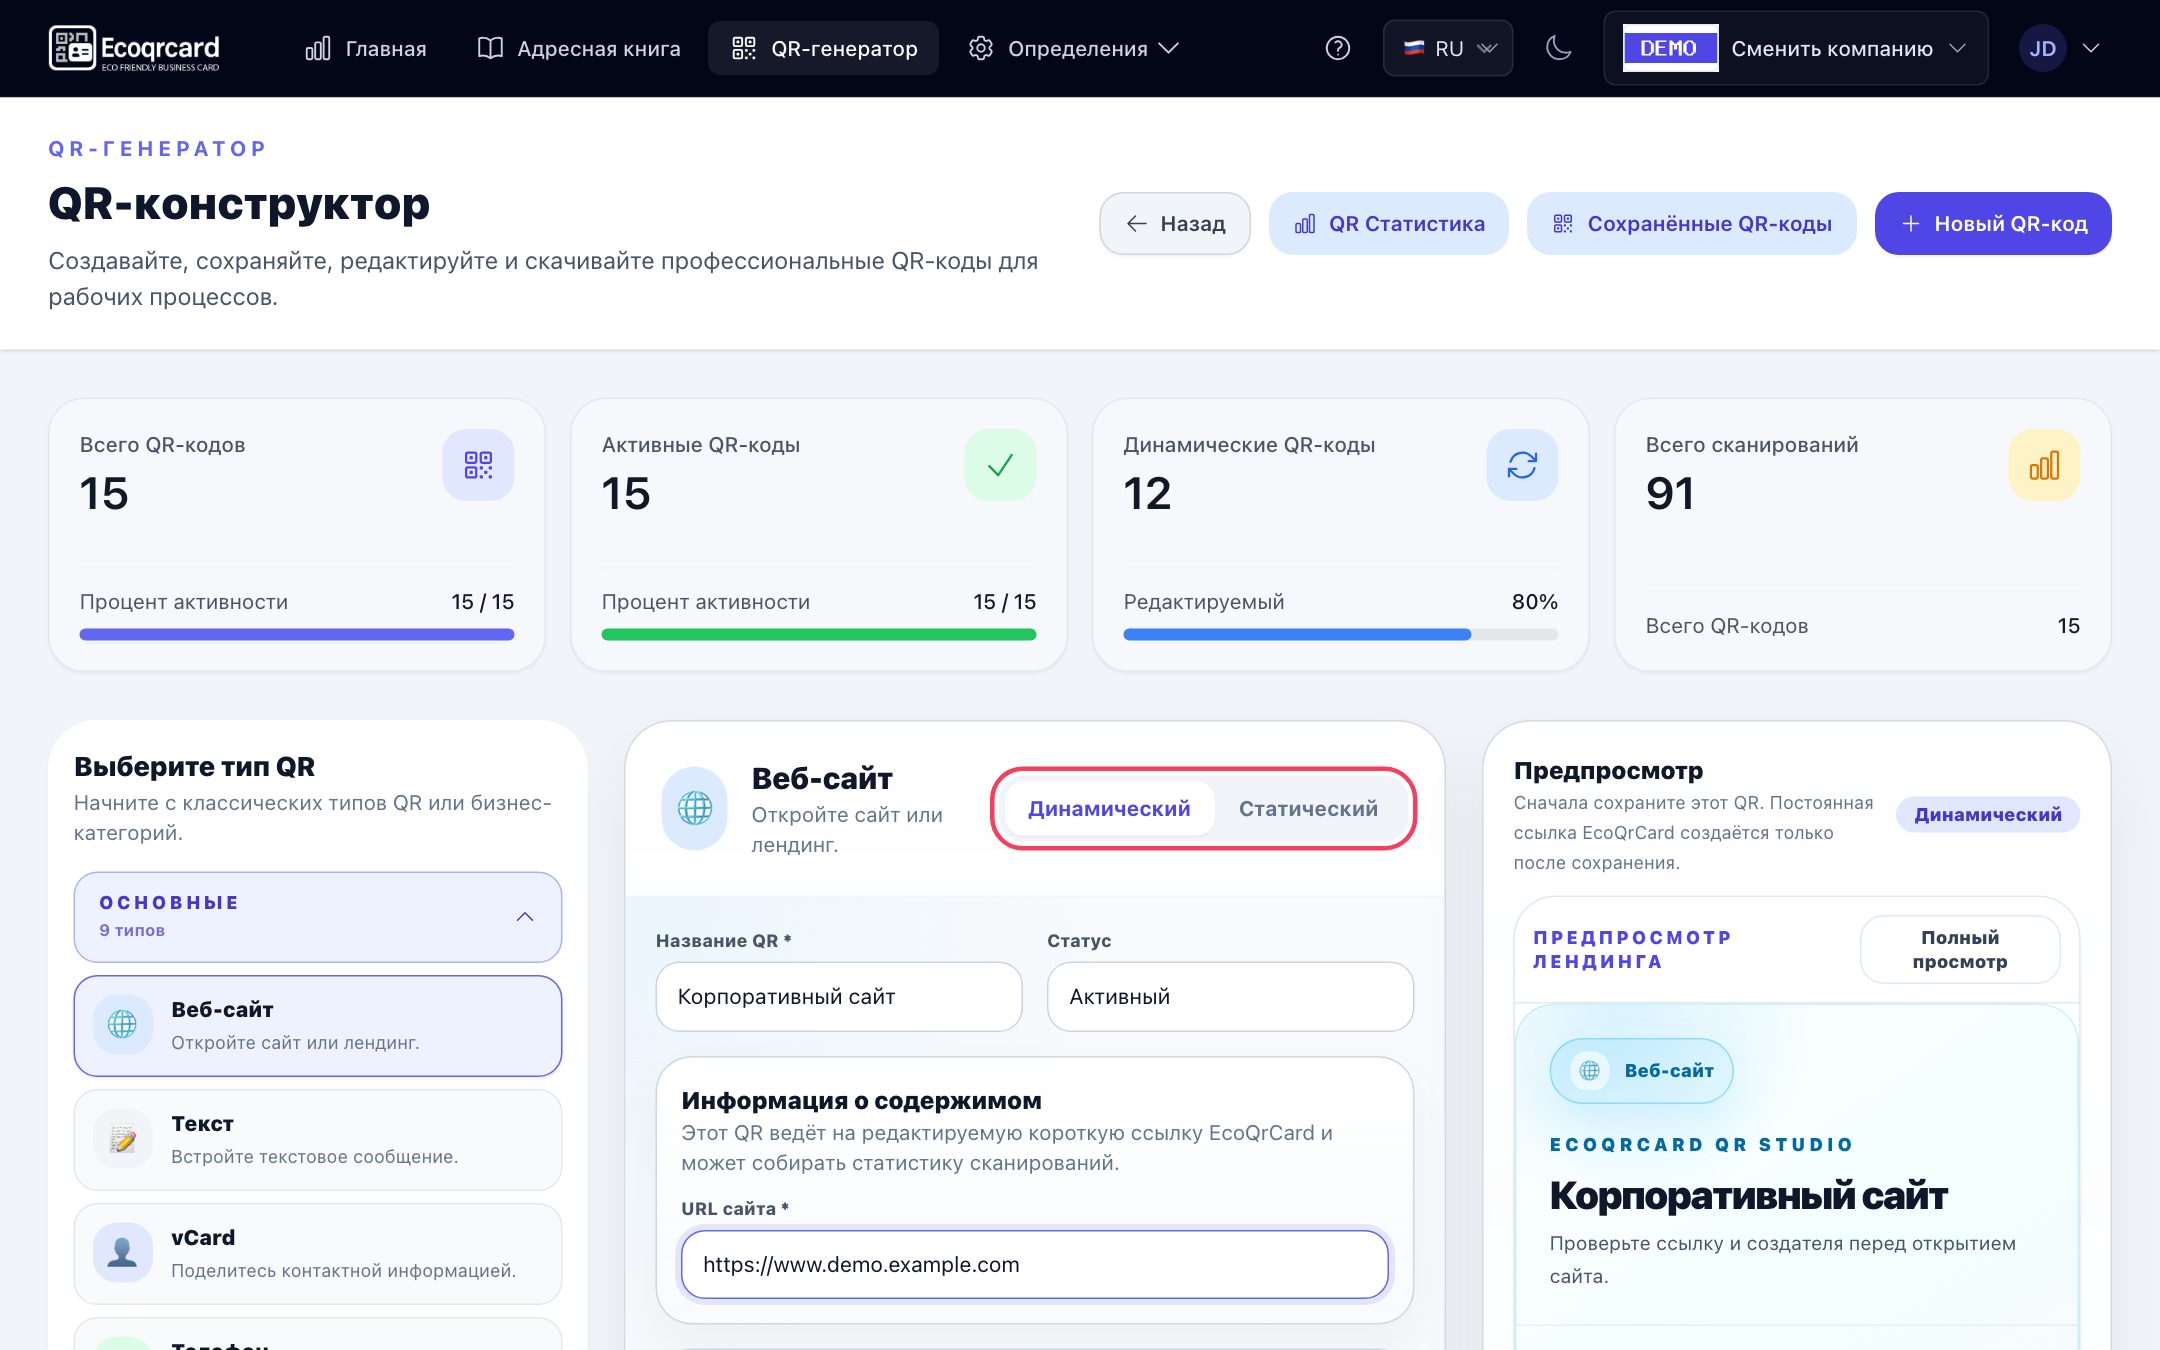2160x1350 pixels.
Task: Click the person icon of vCard type
Action: point(122,1253)
